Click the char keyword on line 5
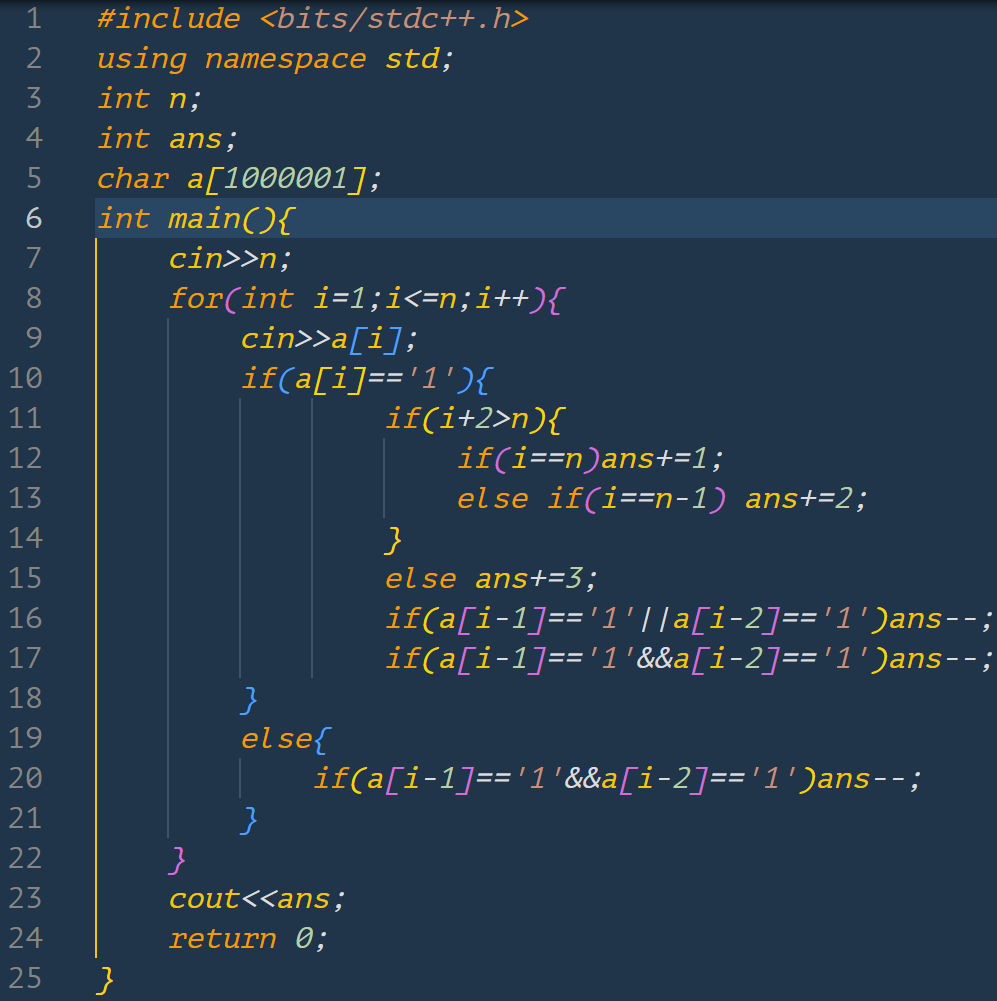The height and width of the screenshot is (1001, 997). (133, 178)
